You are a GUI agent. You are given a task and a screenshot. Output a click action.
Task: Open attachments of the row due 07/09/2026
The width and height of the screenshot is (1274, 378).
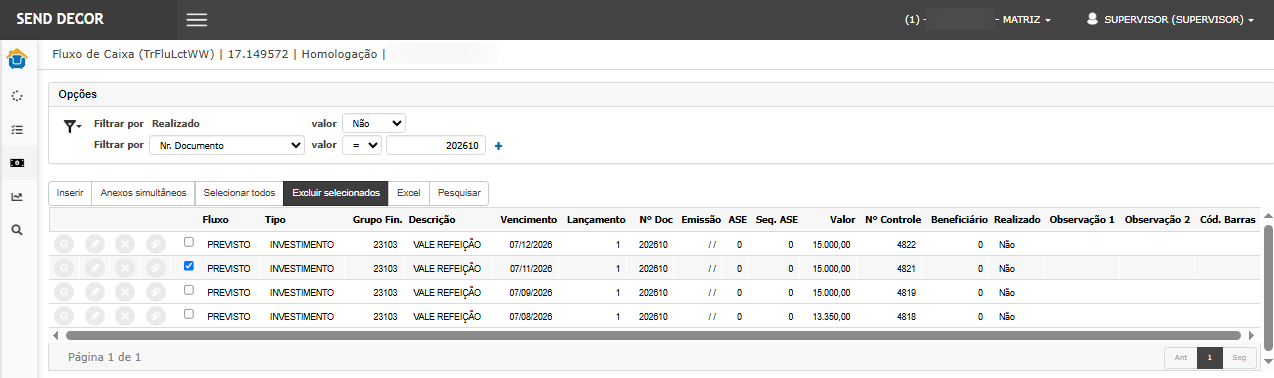pyautogui.click(x=155, y=292)
